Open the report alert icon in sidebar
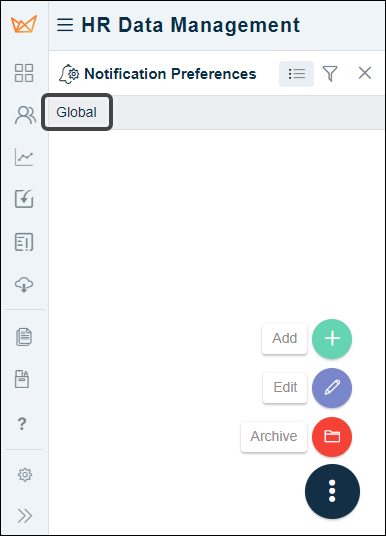This screenshot has width=386, height=536. pos(24,242)
